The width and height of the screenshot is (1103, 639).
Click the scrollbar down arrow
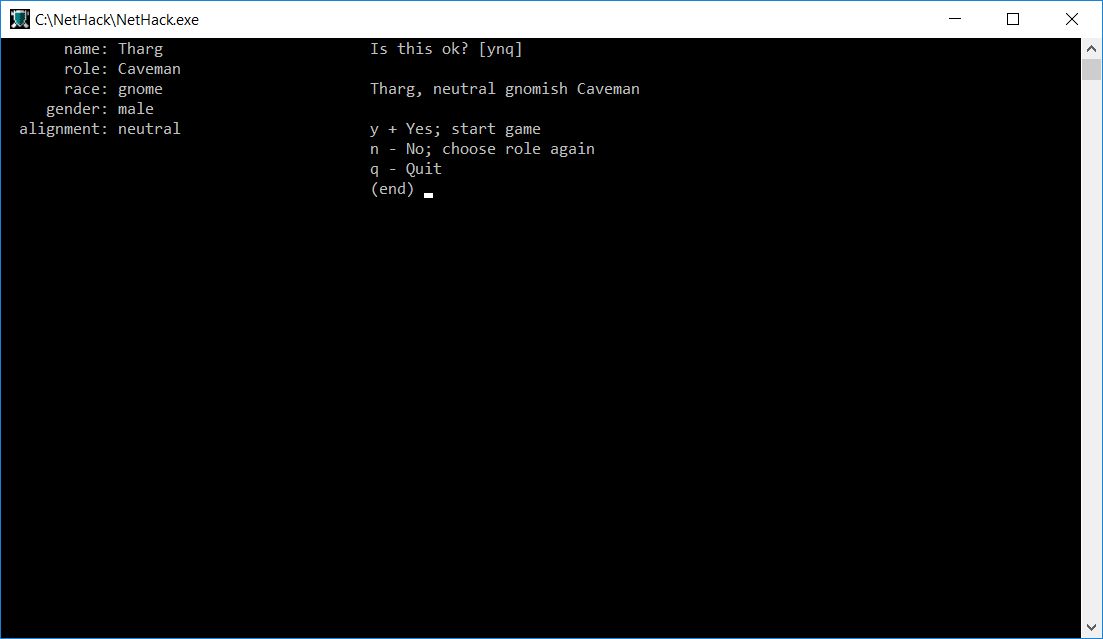[x=1091, y=628]
